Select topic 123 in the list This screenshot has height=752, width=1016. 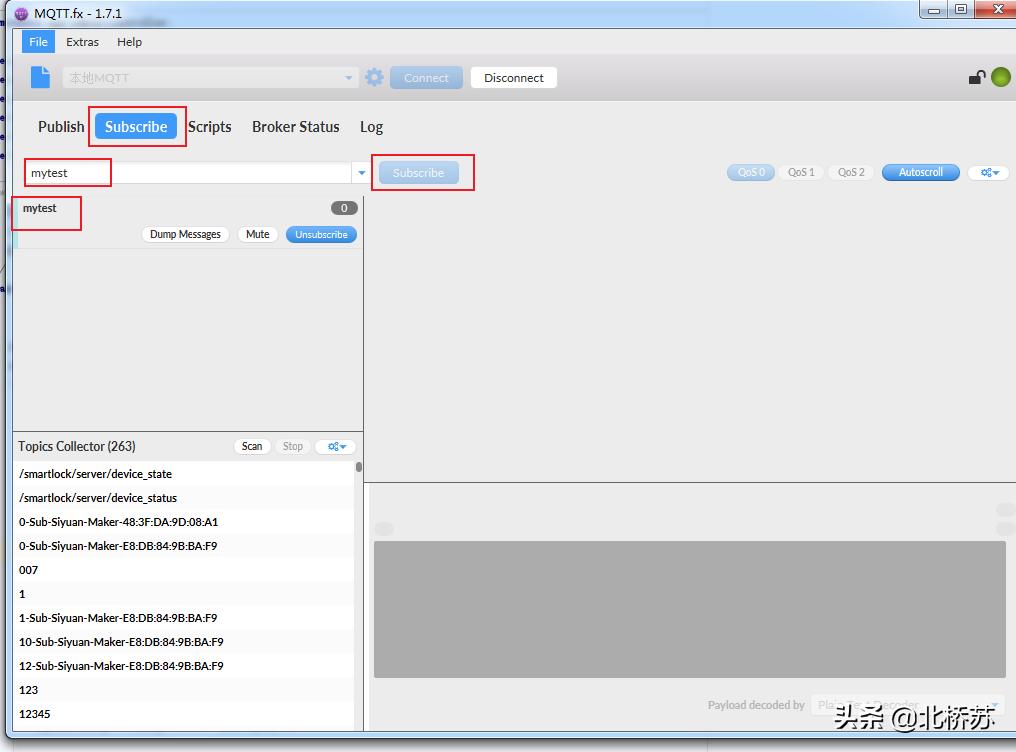(184, 690)
